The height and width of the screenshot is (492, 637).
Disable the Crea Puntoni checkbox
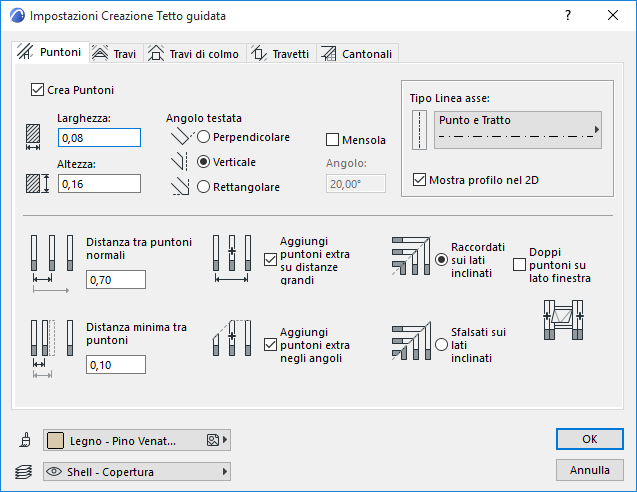coord(39,90)
